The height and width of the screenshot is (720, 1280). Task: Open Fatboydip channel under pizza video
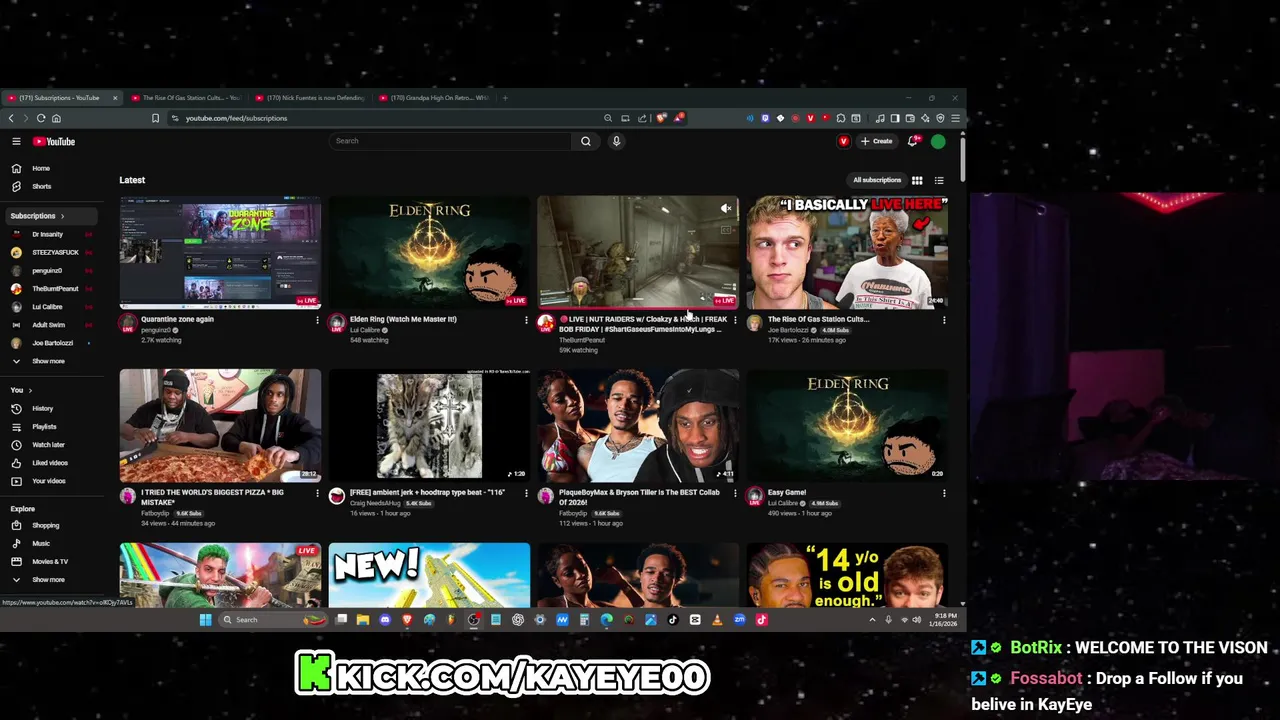tap(155, 513)
